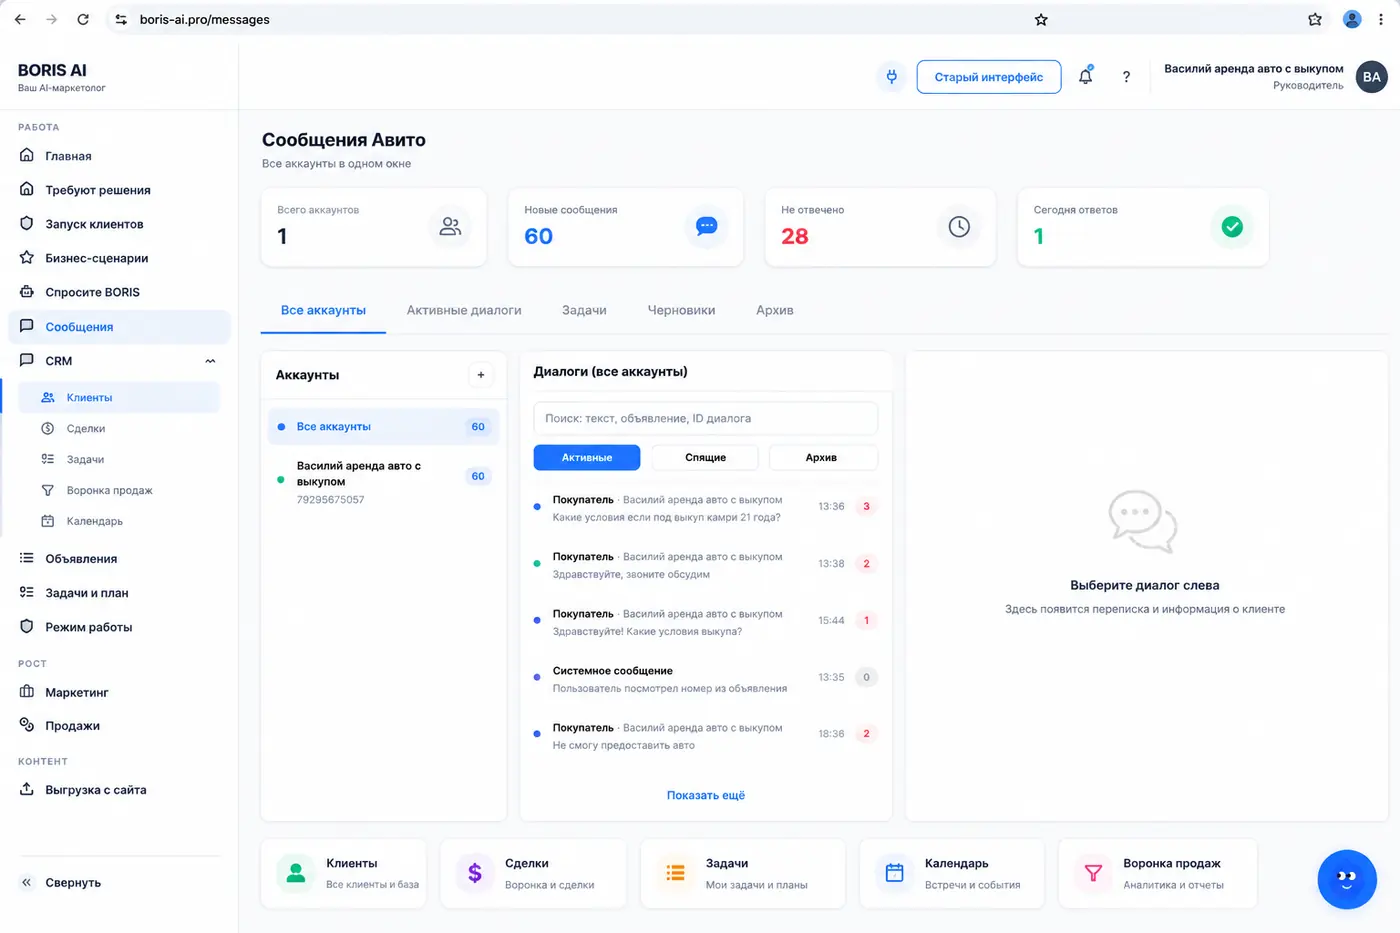Select Все аккаунты row in accounts list
1400x933 pixels.
pos(383,426)
